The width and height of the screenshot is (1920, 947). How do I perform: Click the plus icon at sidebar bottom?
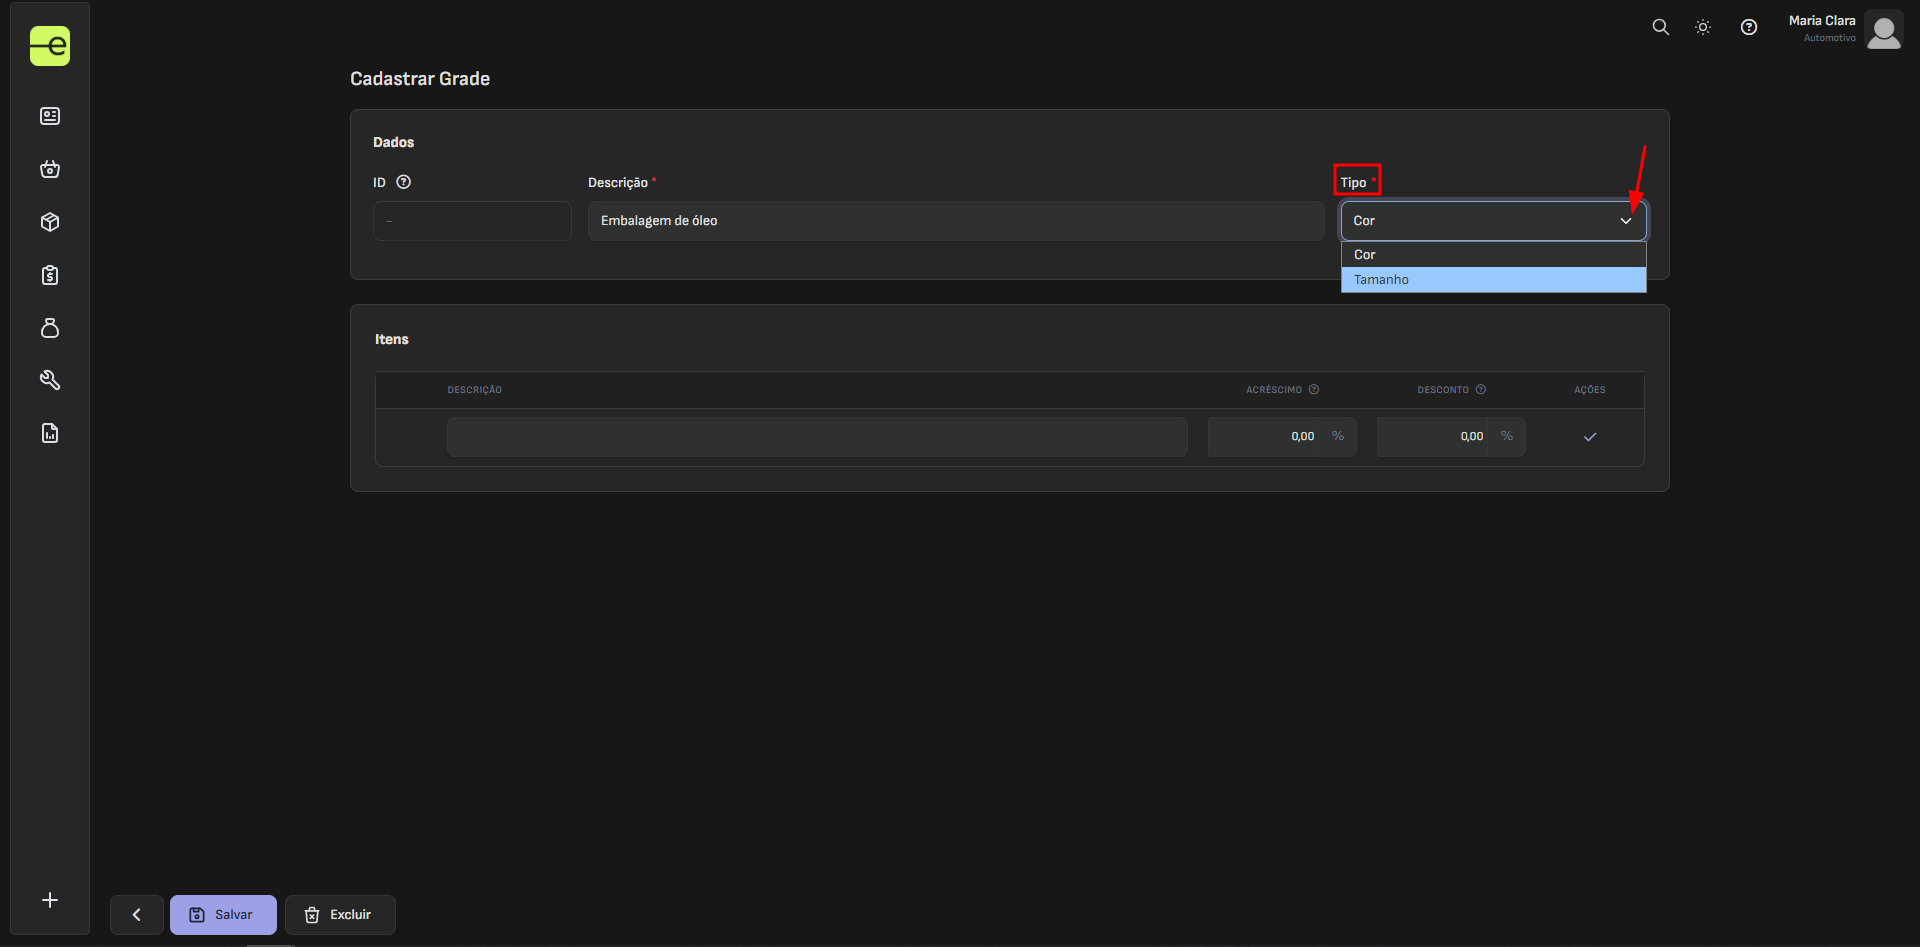pos(50,900)
